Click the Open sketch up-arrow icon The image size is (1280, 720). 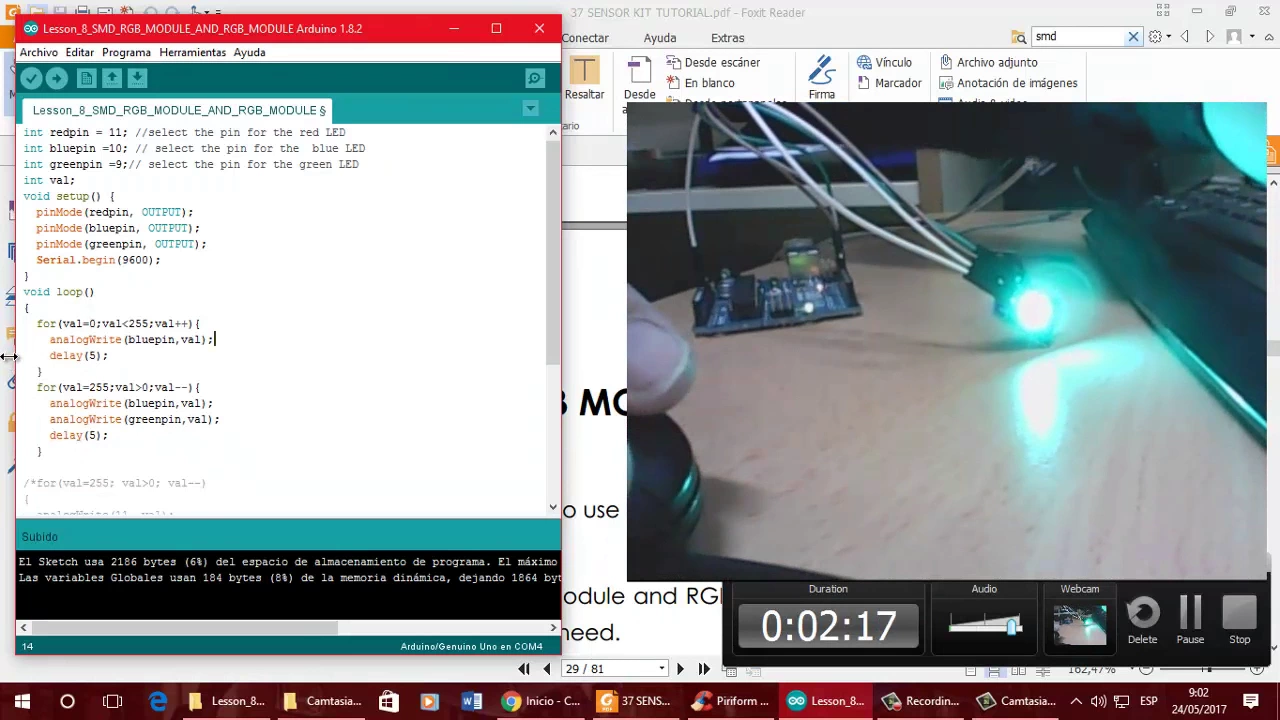click(112, 78)
